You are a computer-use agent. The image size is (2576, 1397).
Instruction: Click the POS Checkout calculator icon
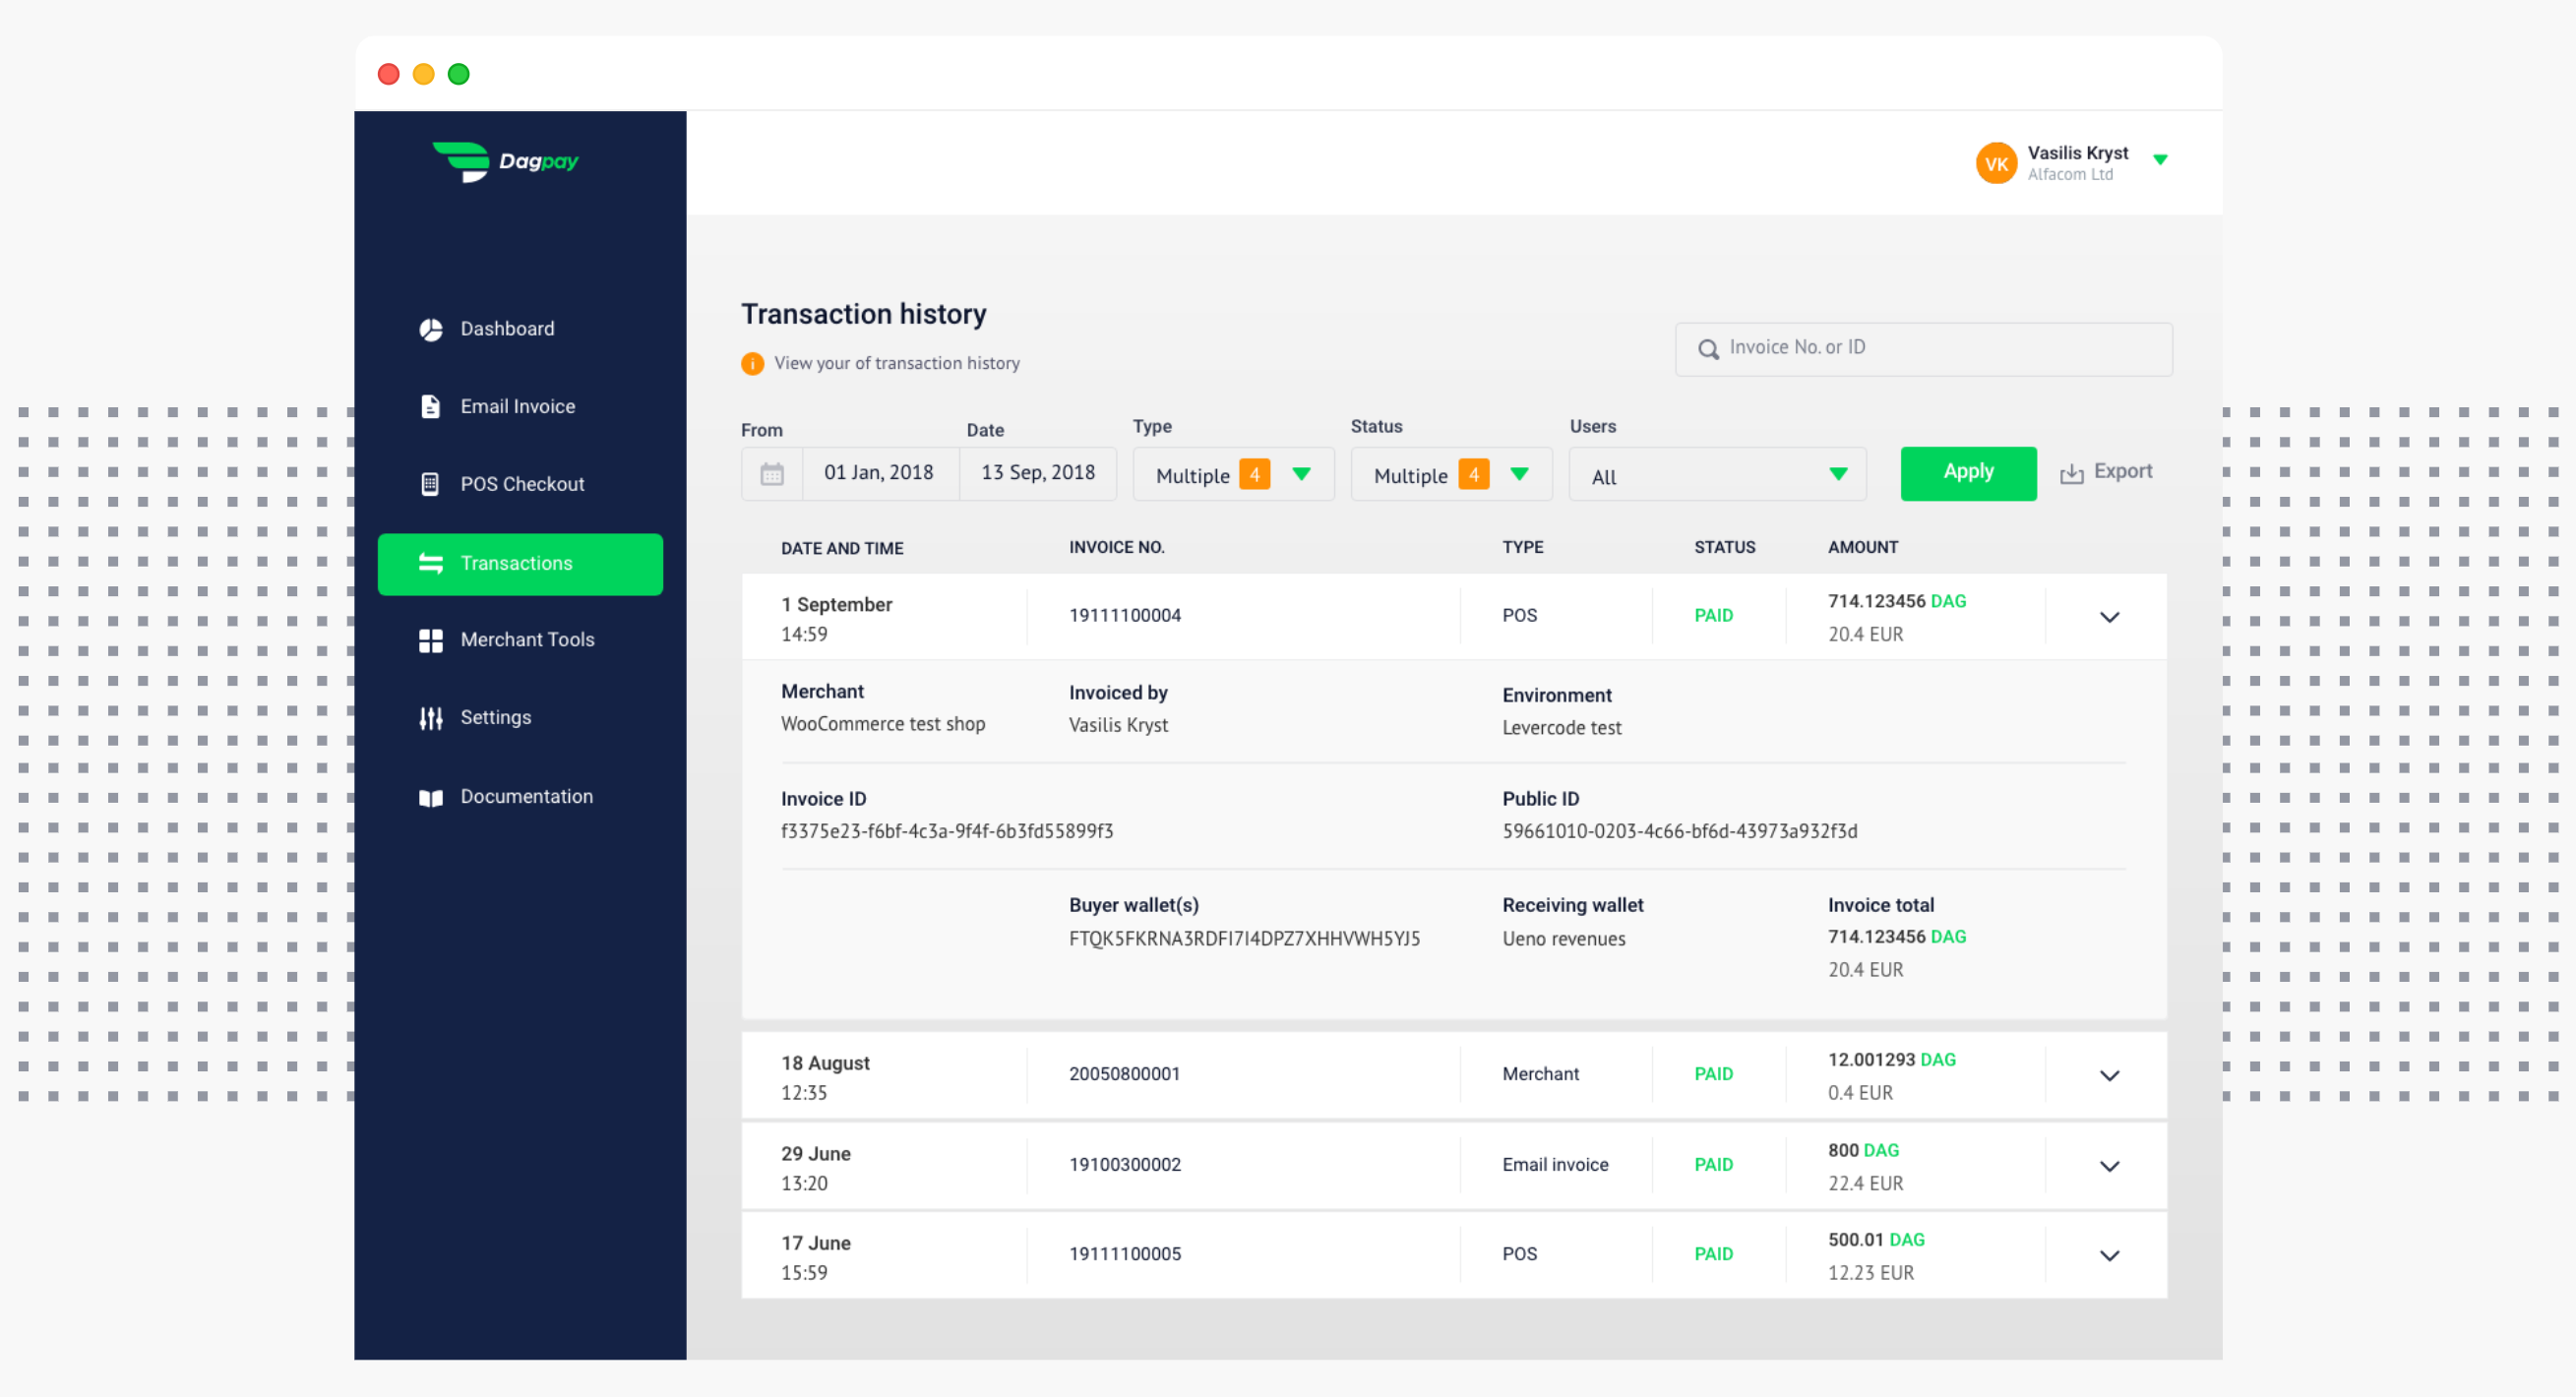point(430,484)
